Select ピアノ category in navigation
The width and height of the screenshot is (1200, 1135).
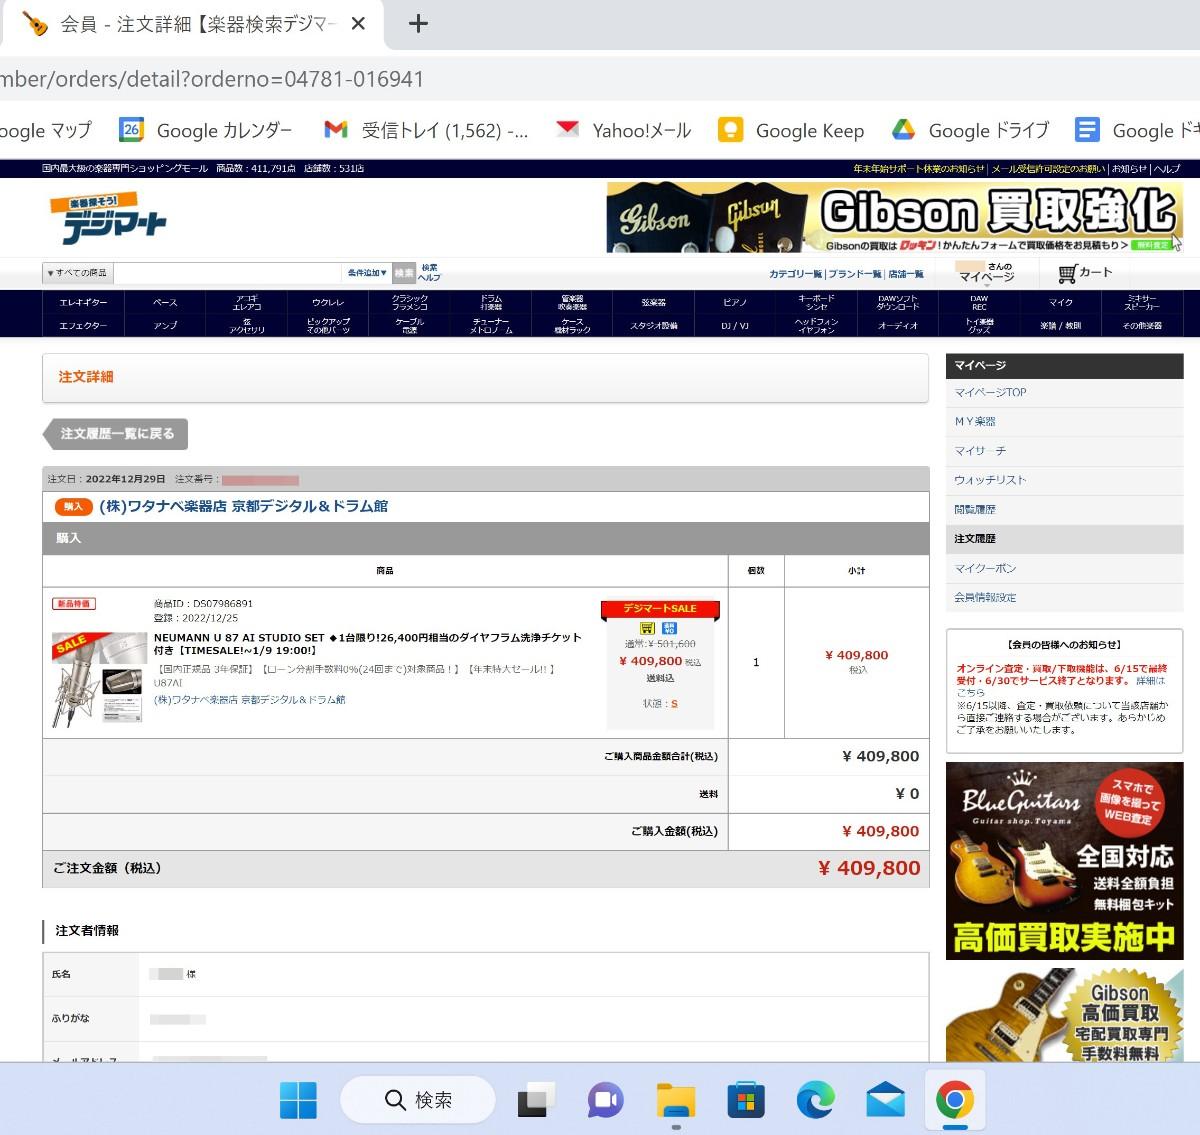tap(735, 302)
